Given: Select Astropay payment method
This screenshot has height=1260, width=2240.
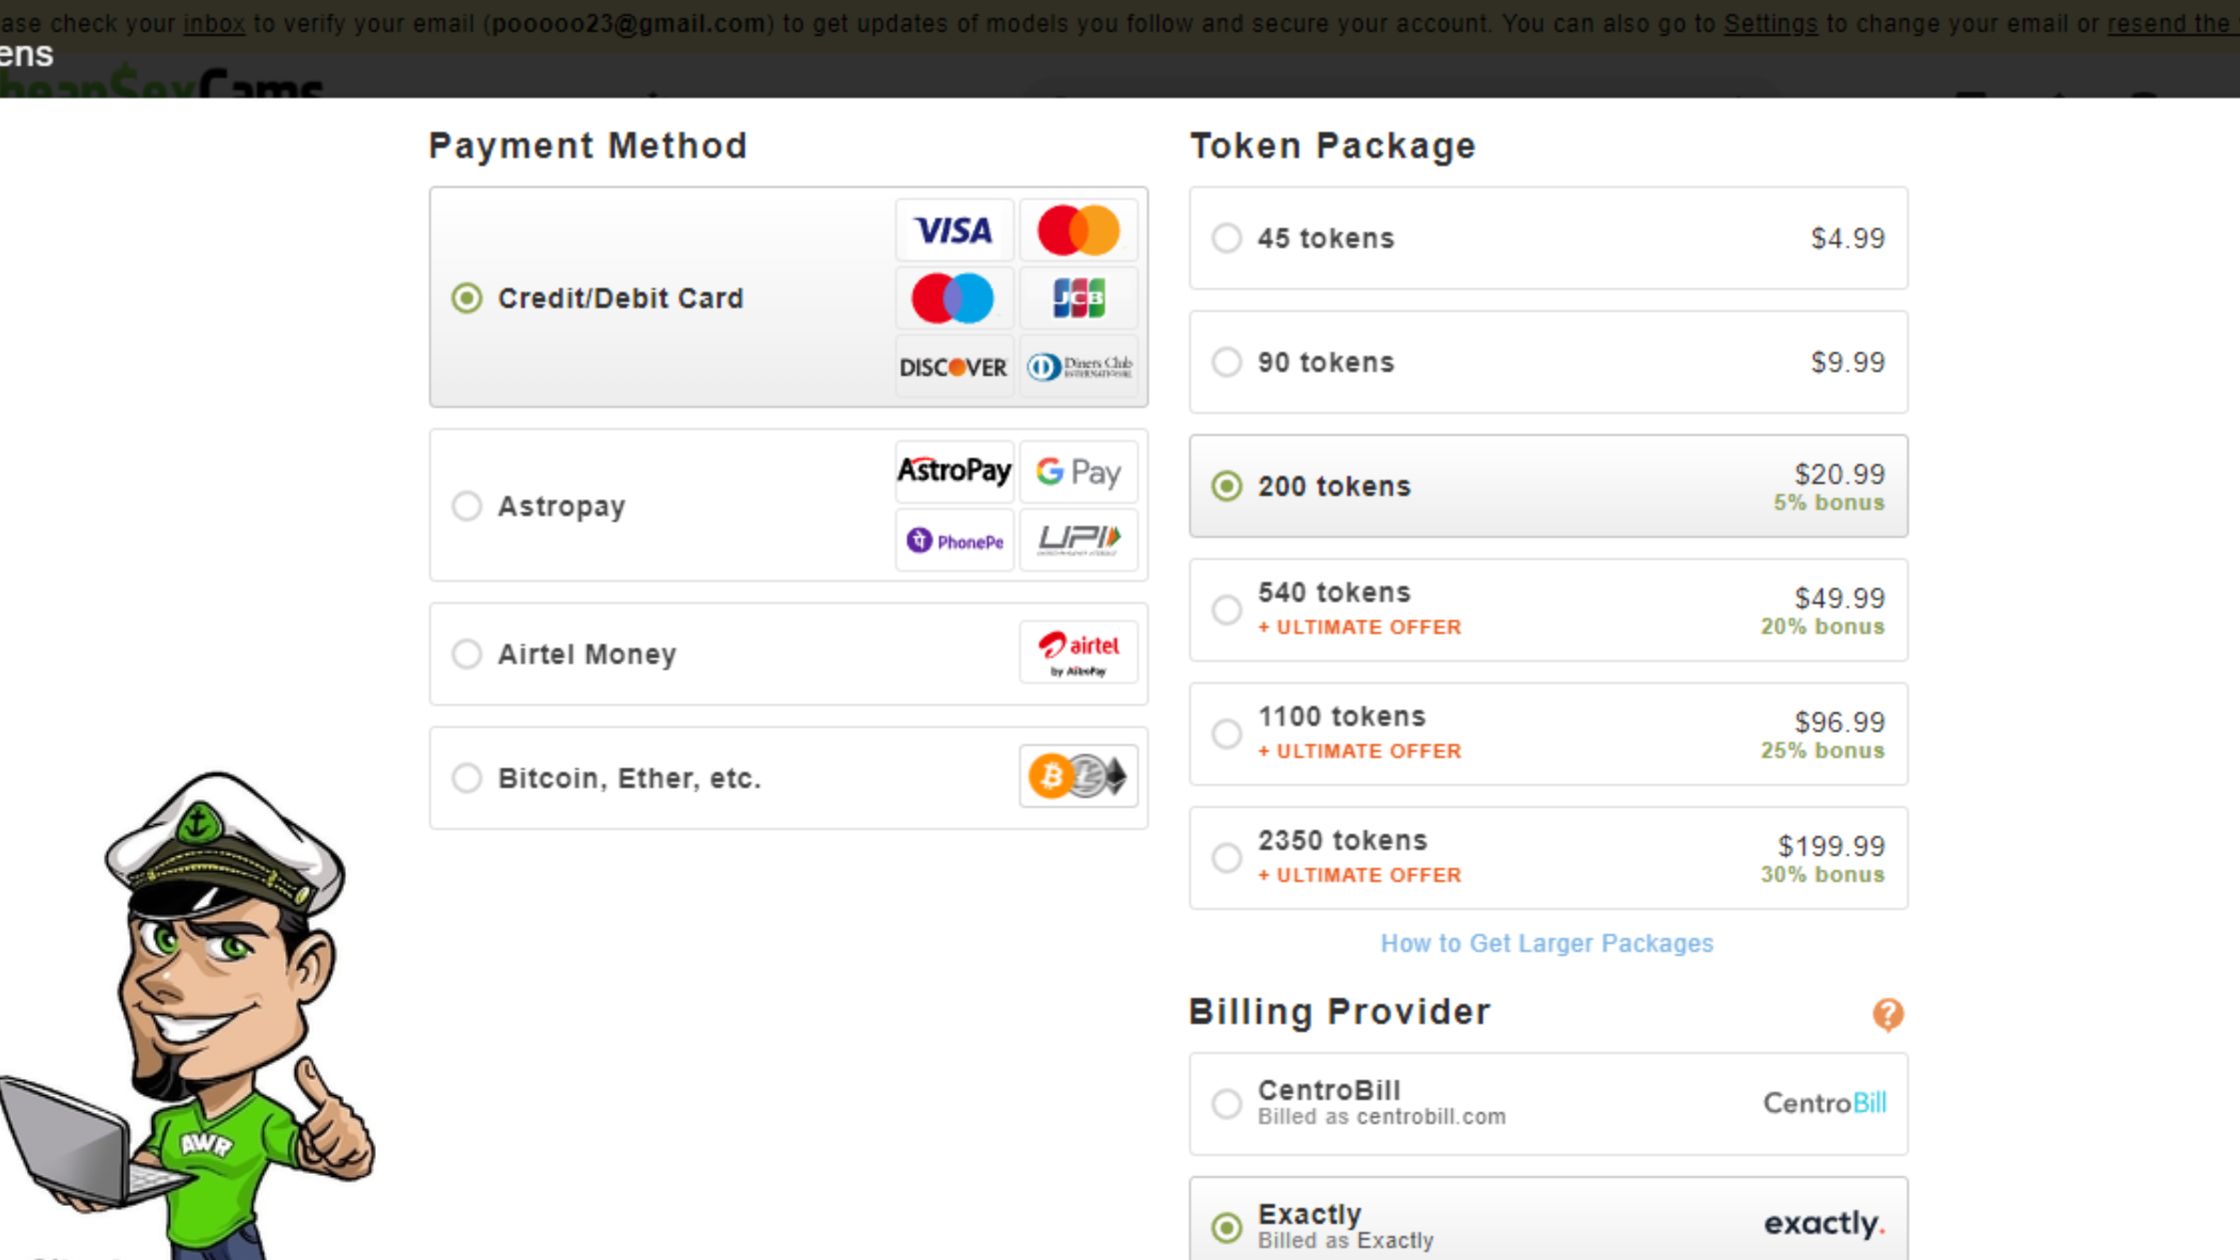Looking at the screenshot, I should (x=467, y=506).
